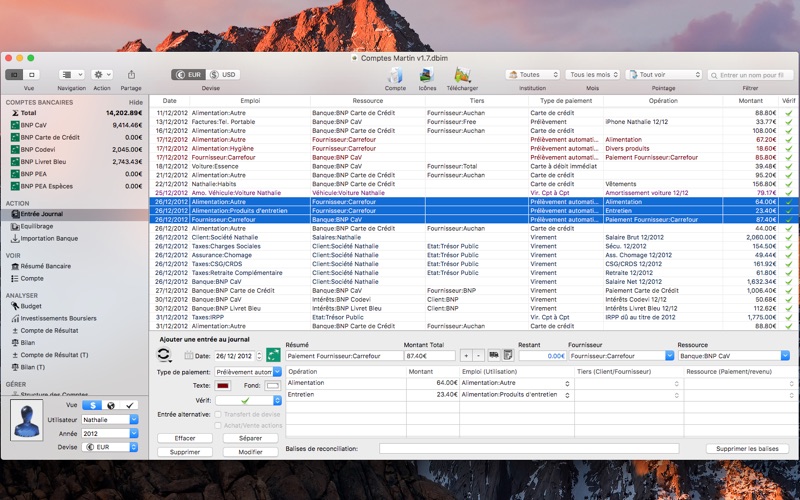The height and width of the screenshot is (500, 800).
Task: Open the Icônes toolbar icon
Action: (427, 75)
